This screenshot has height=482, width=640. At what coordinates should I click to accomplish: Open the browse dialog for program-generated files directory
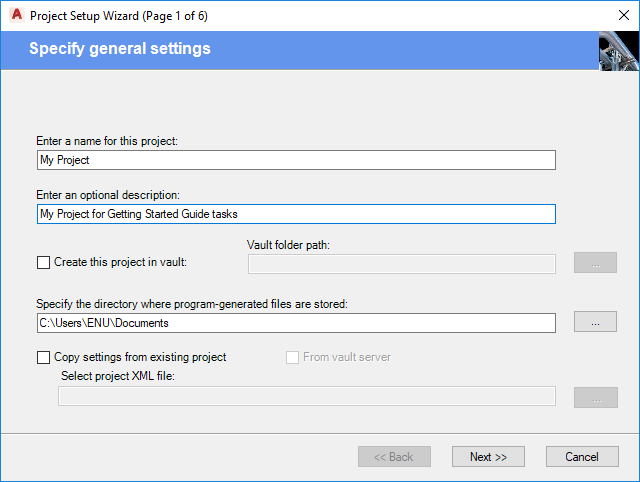point(595,322)
